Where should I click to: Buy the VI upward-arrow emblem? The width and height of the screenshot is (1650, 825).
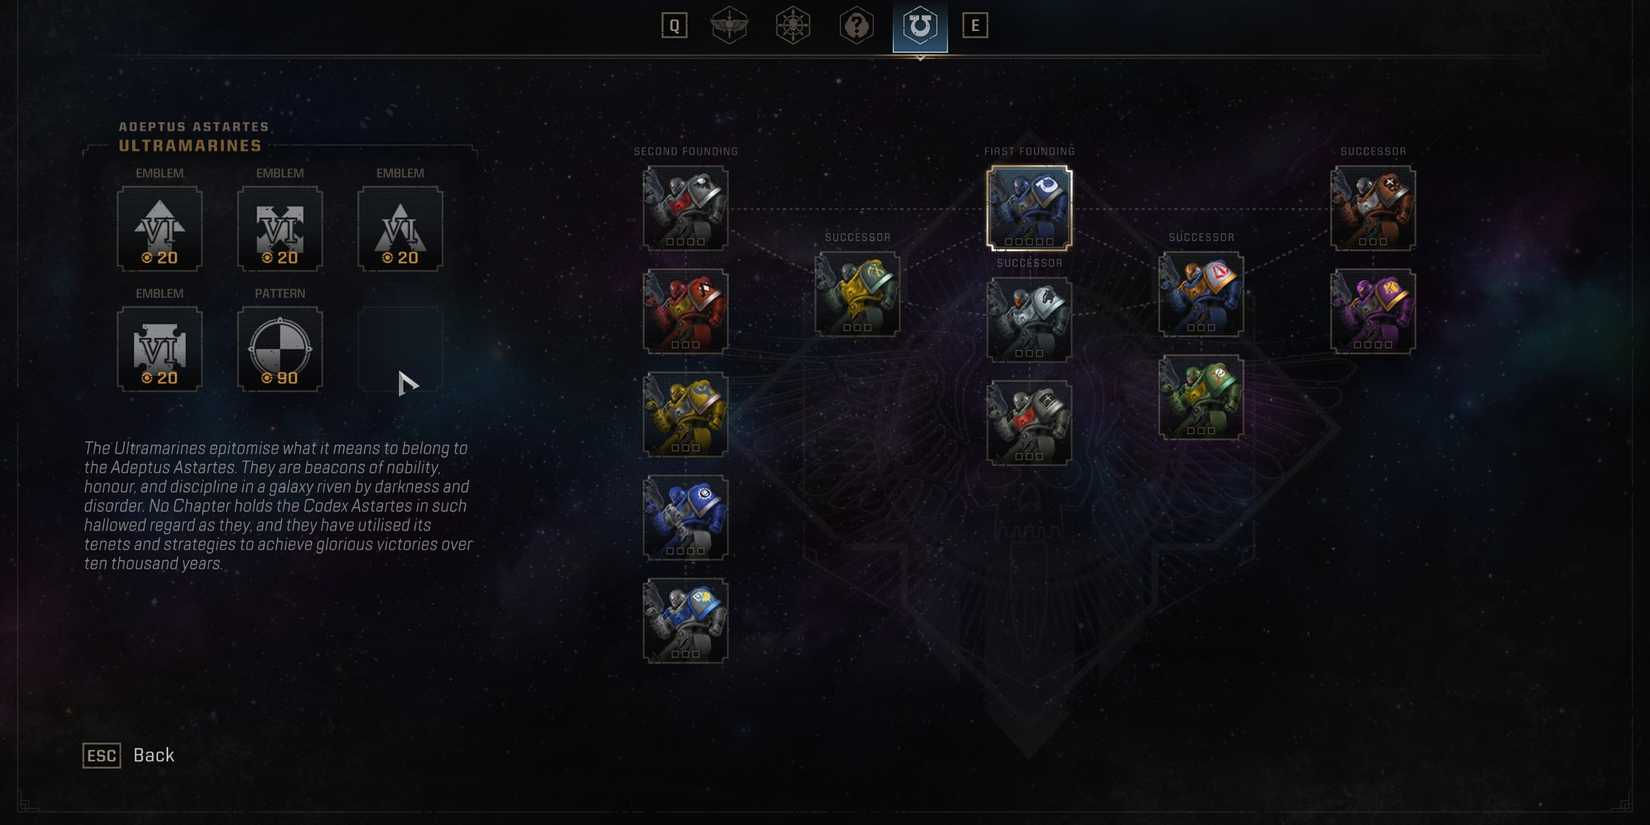pos(160,229)
